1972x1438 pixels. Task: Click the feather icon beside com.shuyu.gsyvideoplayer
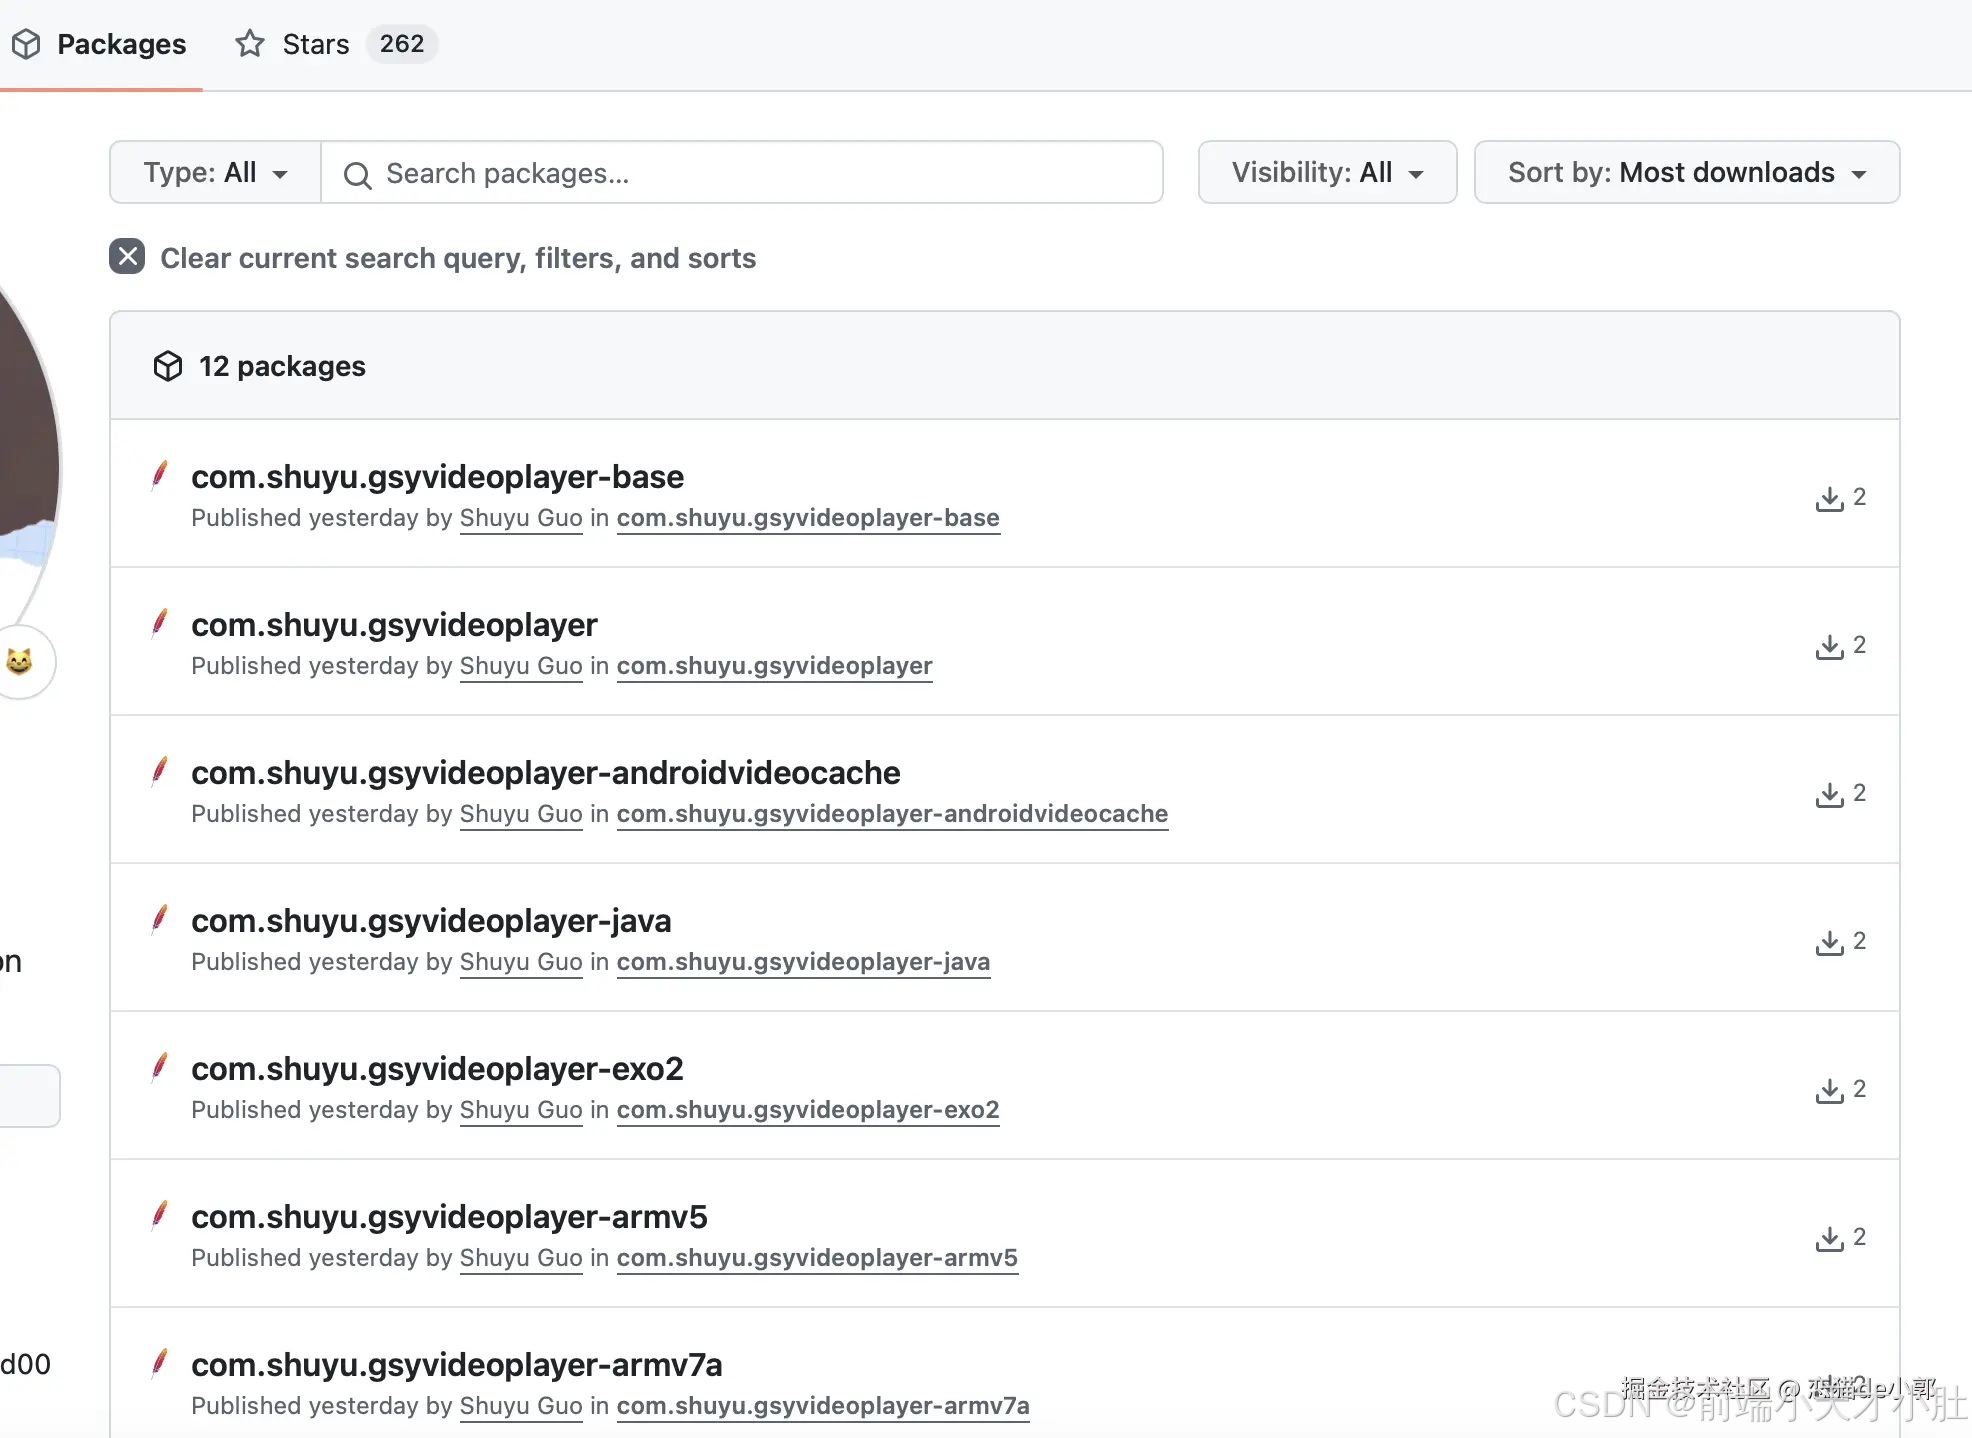pyautogui.click(x=160, y=622)
